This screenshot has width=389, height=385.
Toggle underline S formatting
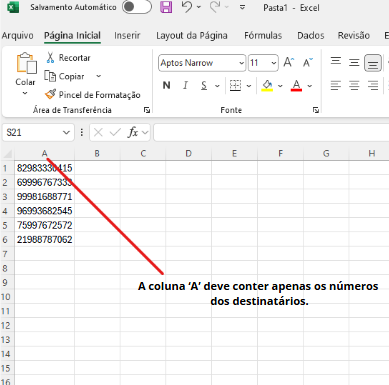pyautogui.click(x=204, y=86)
